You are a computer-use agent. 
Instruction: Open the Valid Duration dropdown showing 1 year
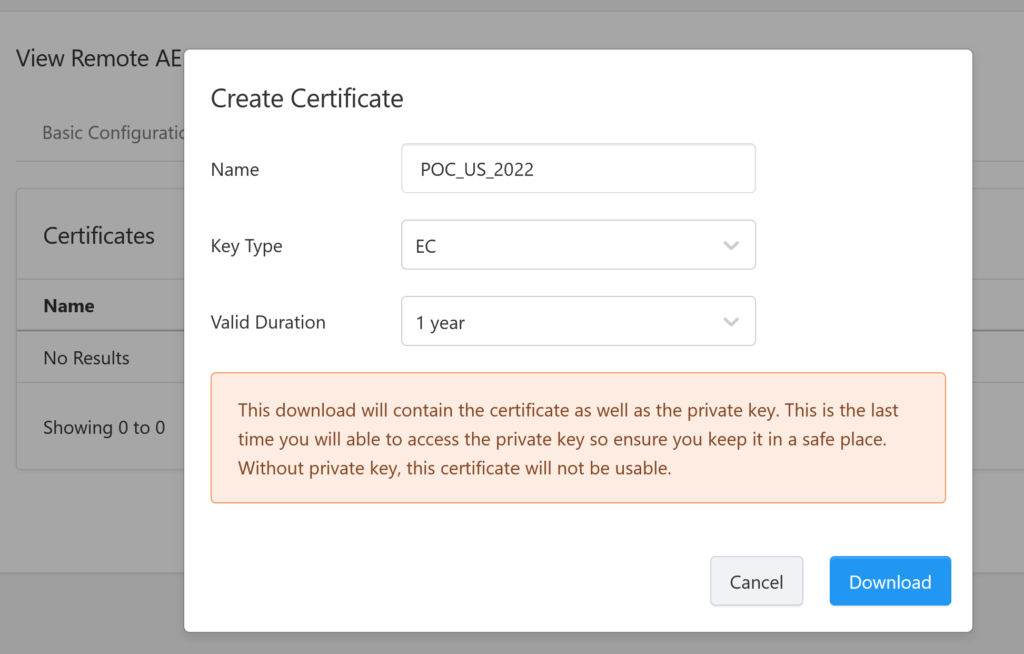[x=578, y=321]
